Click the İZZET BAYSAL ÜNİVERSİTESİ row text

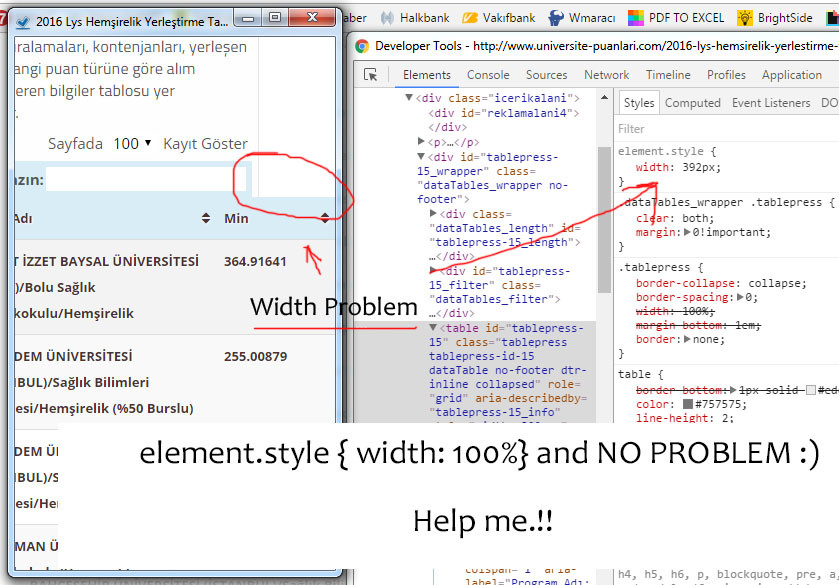110,261
